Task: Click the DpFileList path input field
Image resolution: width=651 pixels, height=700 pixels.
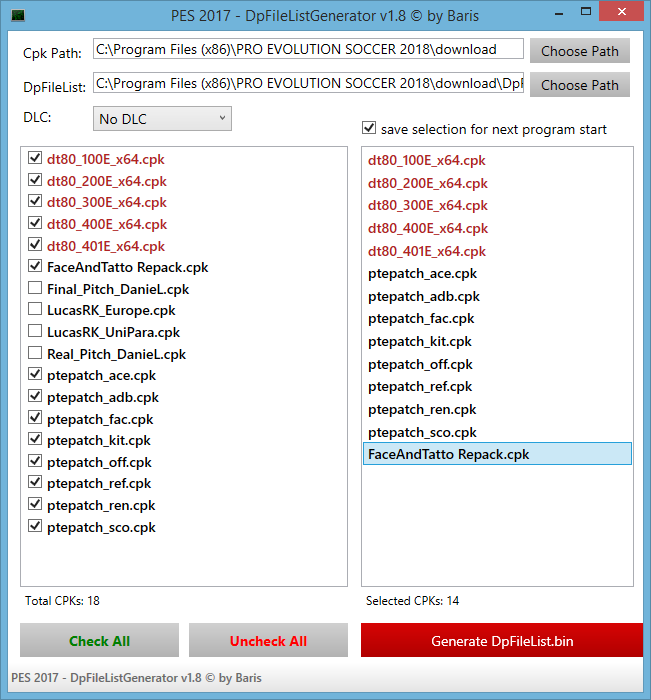Action: click(x=308, y=83)
